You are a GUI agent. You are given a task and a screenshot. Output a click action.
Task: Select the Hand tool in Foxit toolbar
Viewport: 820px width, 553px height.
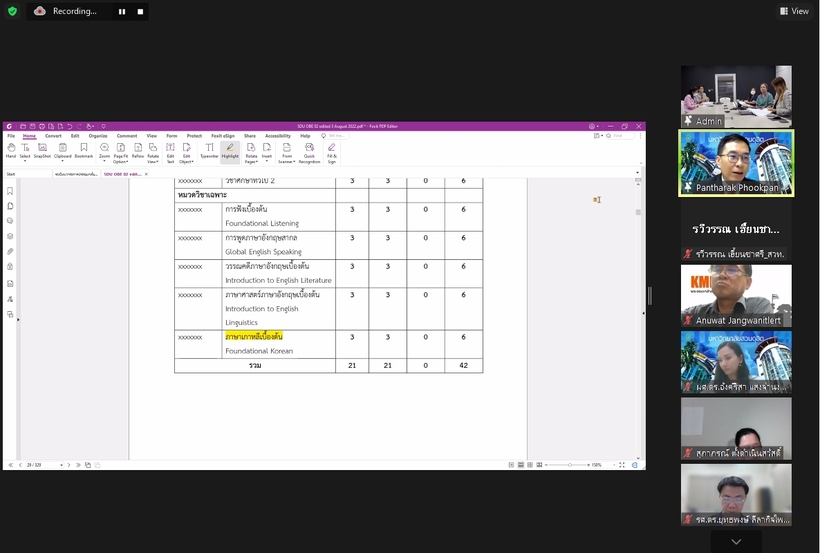pyautogui.click(x=11, y=151)
